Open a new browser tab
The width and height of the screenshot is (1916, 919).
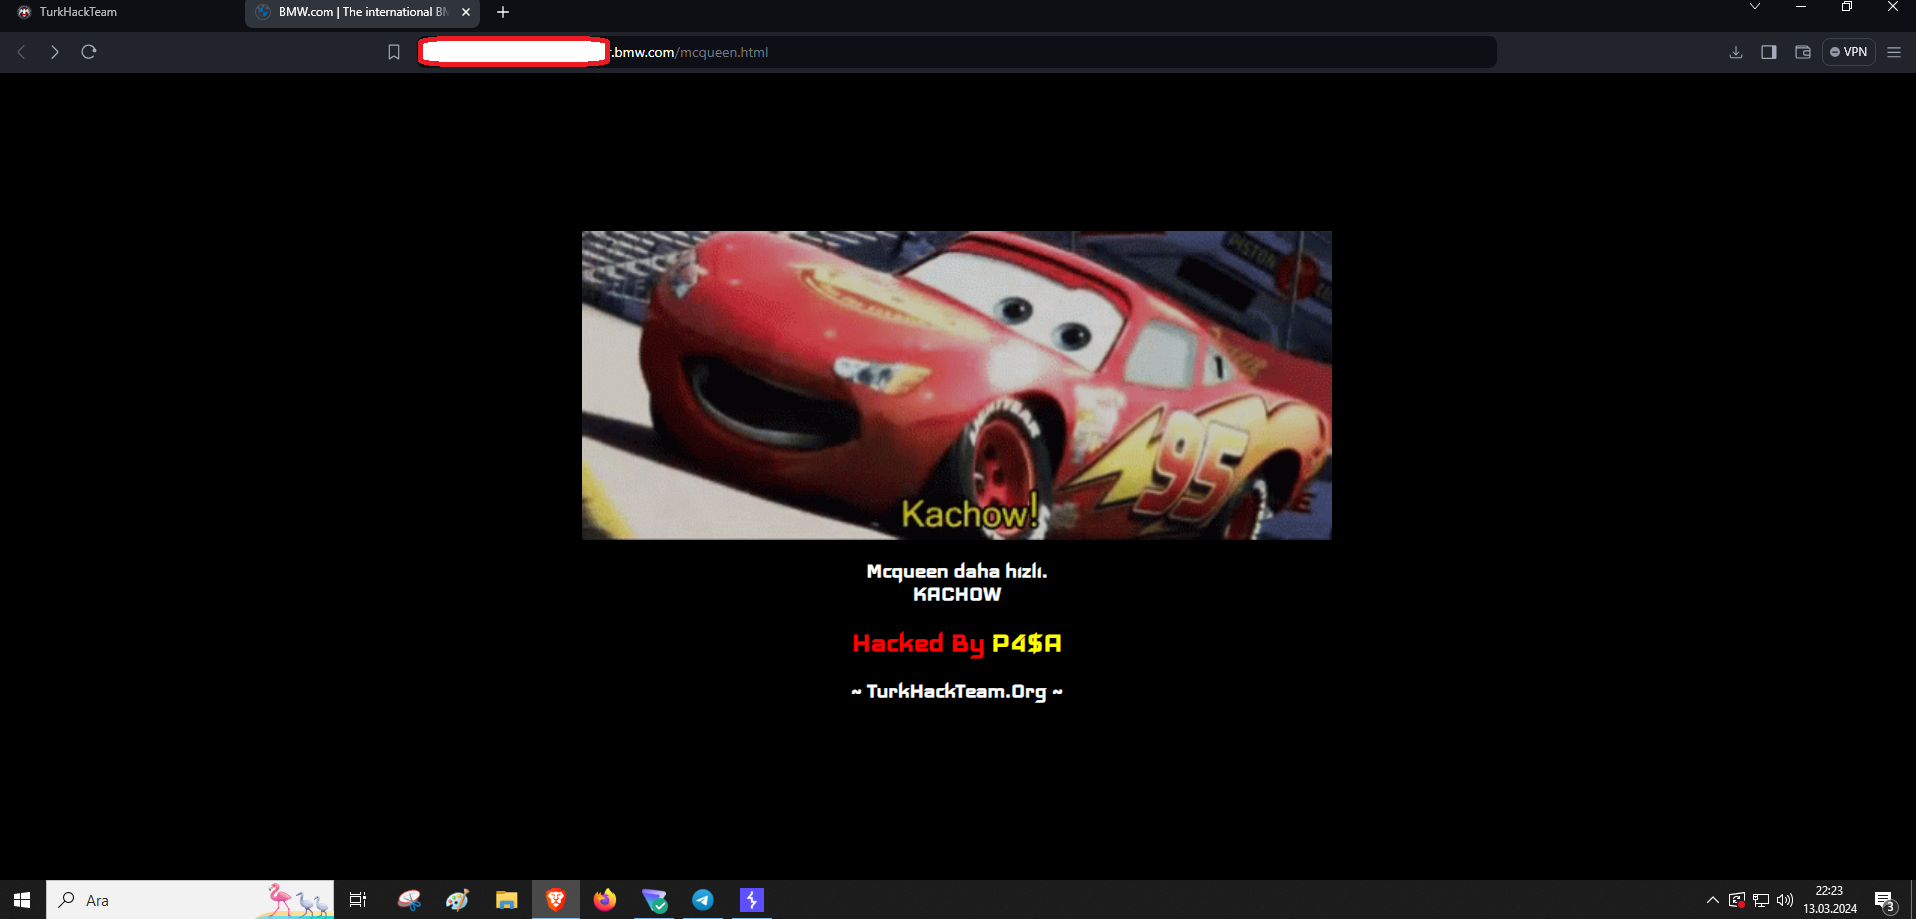[x=503, y=12]
